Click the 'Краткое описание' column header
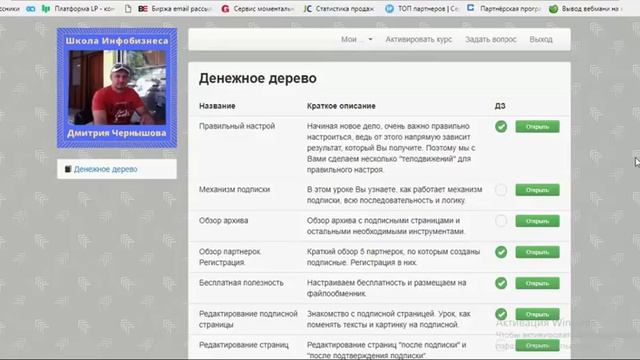Screen dimensions: 640x360 (341, 106)
